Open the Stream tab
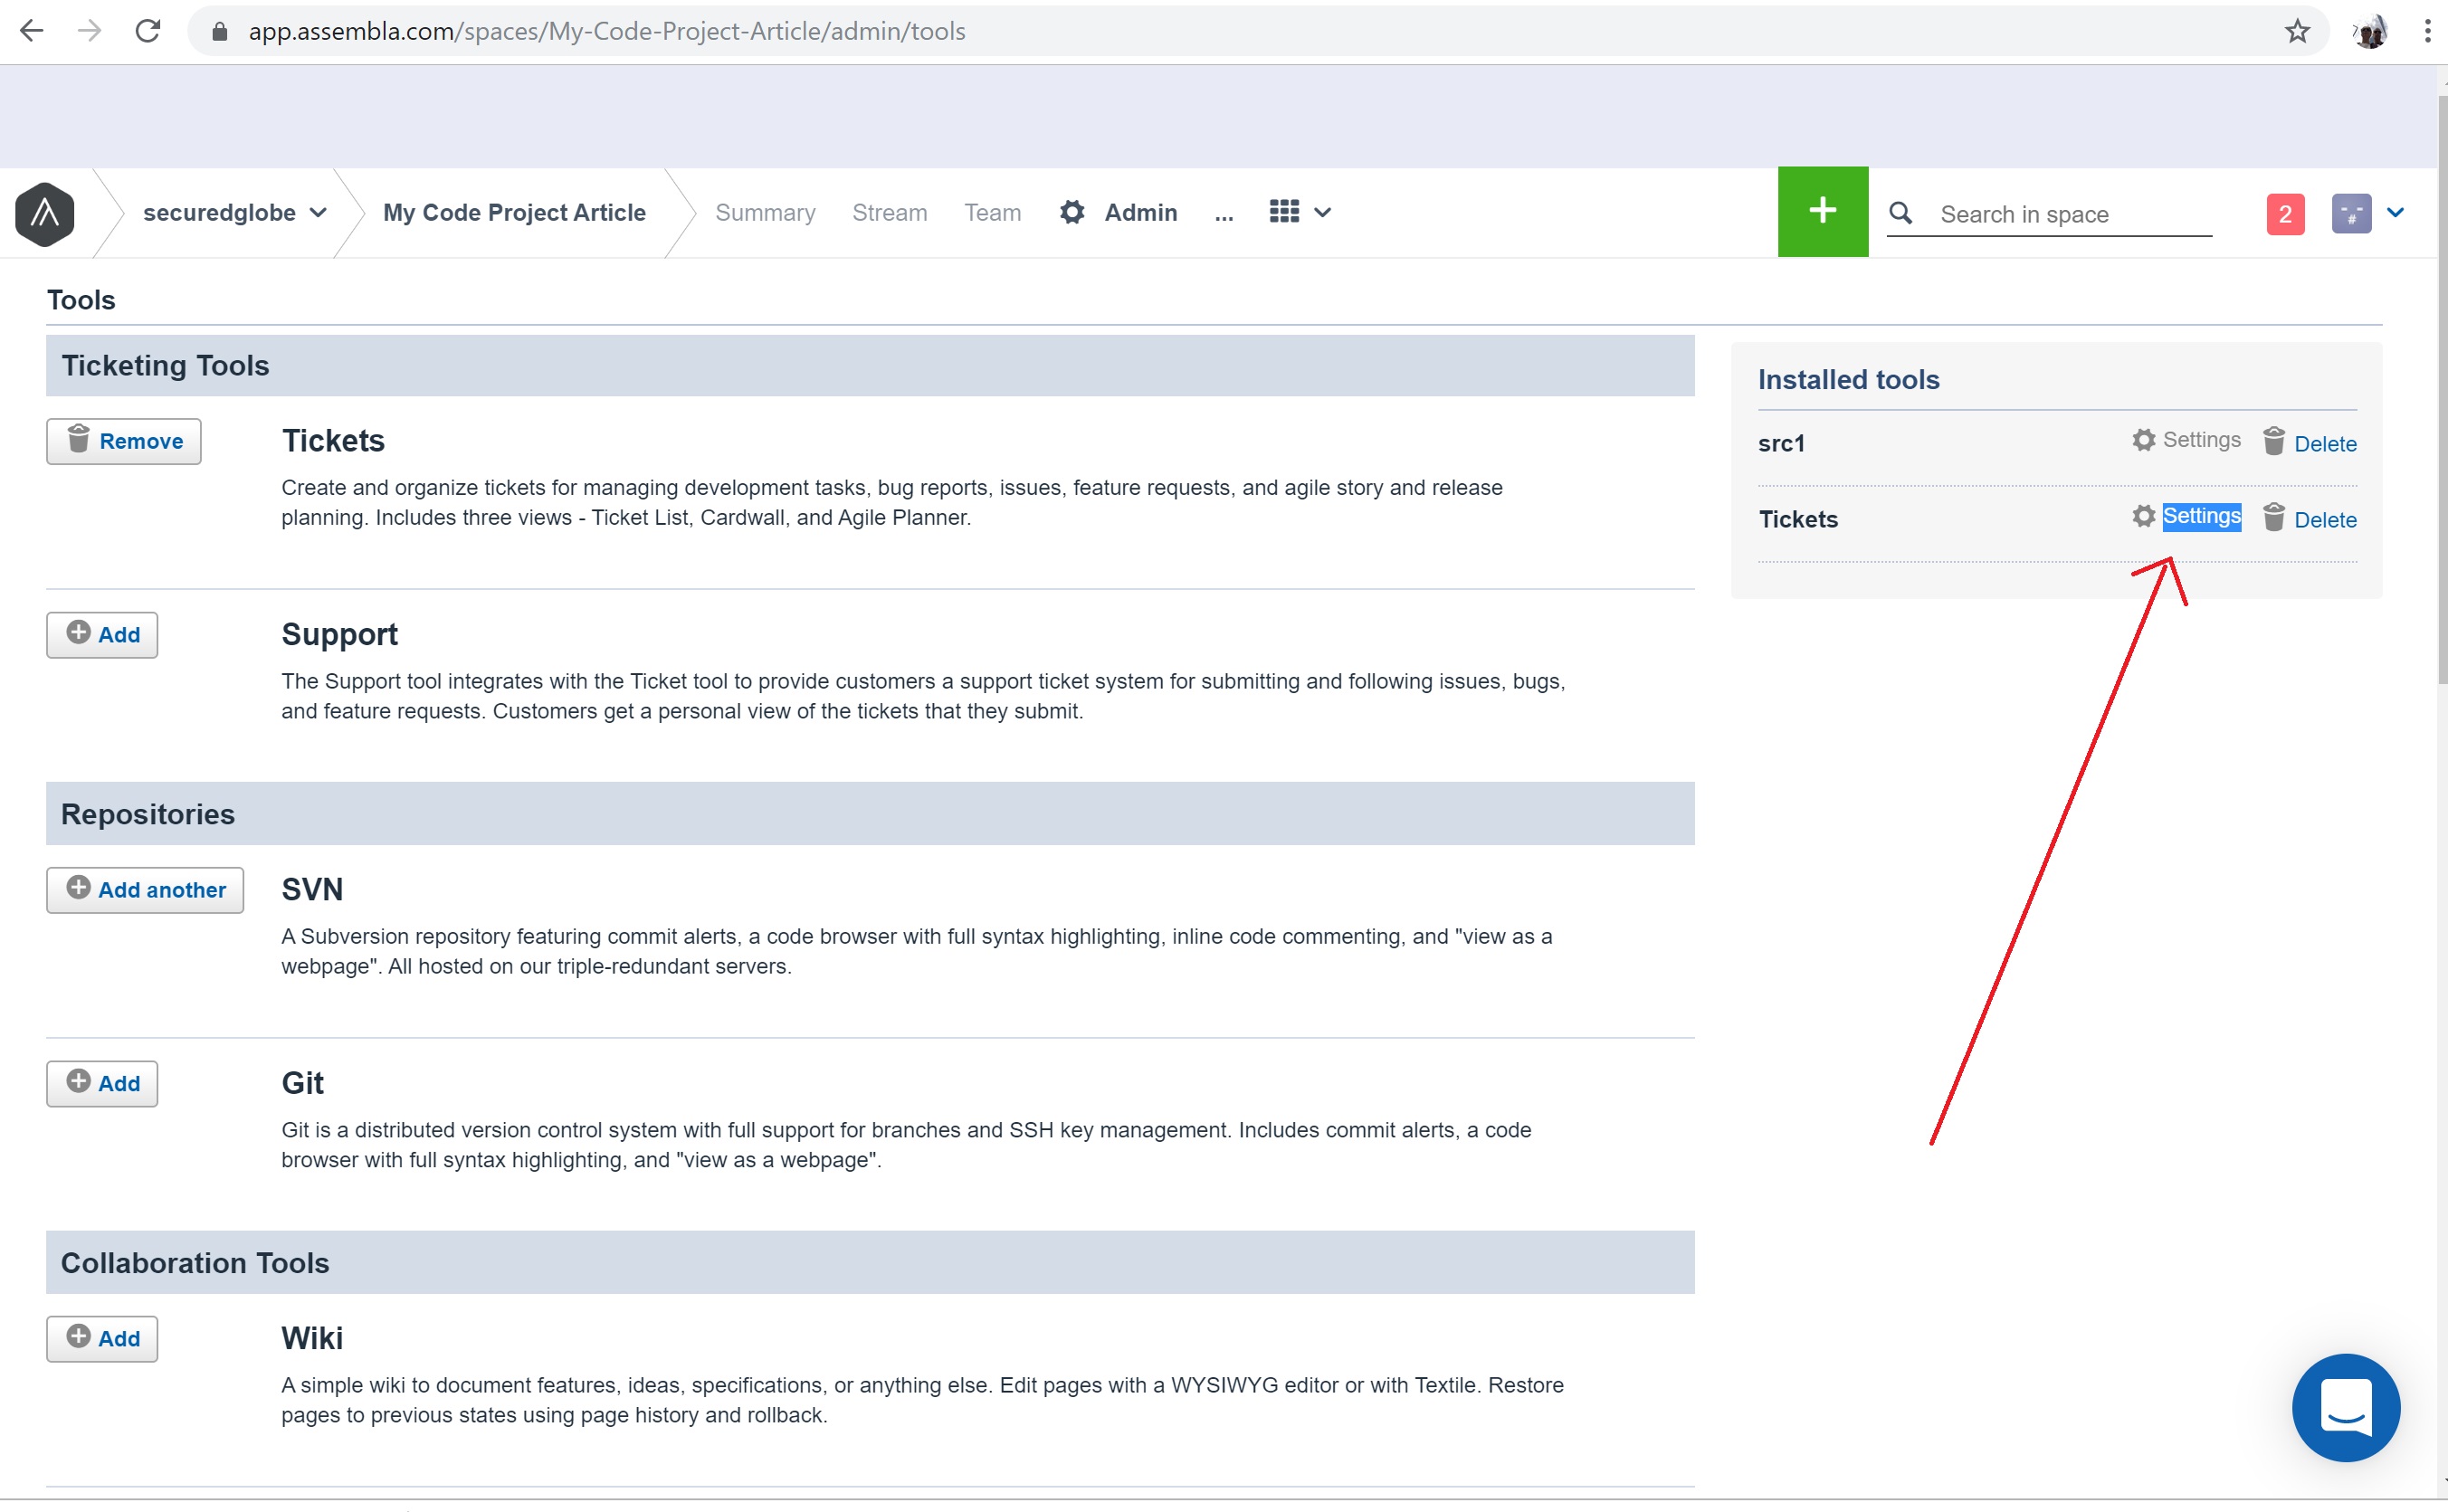Image resolution: width=2448 pixels, height=1512 pixels. pyautogui.click(x=889, y=212)
